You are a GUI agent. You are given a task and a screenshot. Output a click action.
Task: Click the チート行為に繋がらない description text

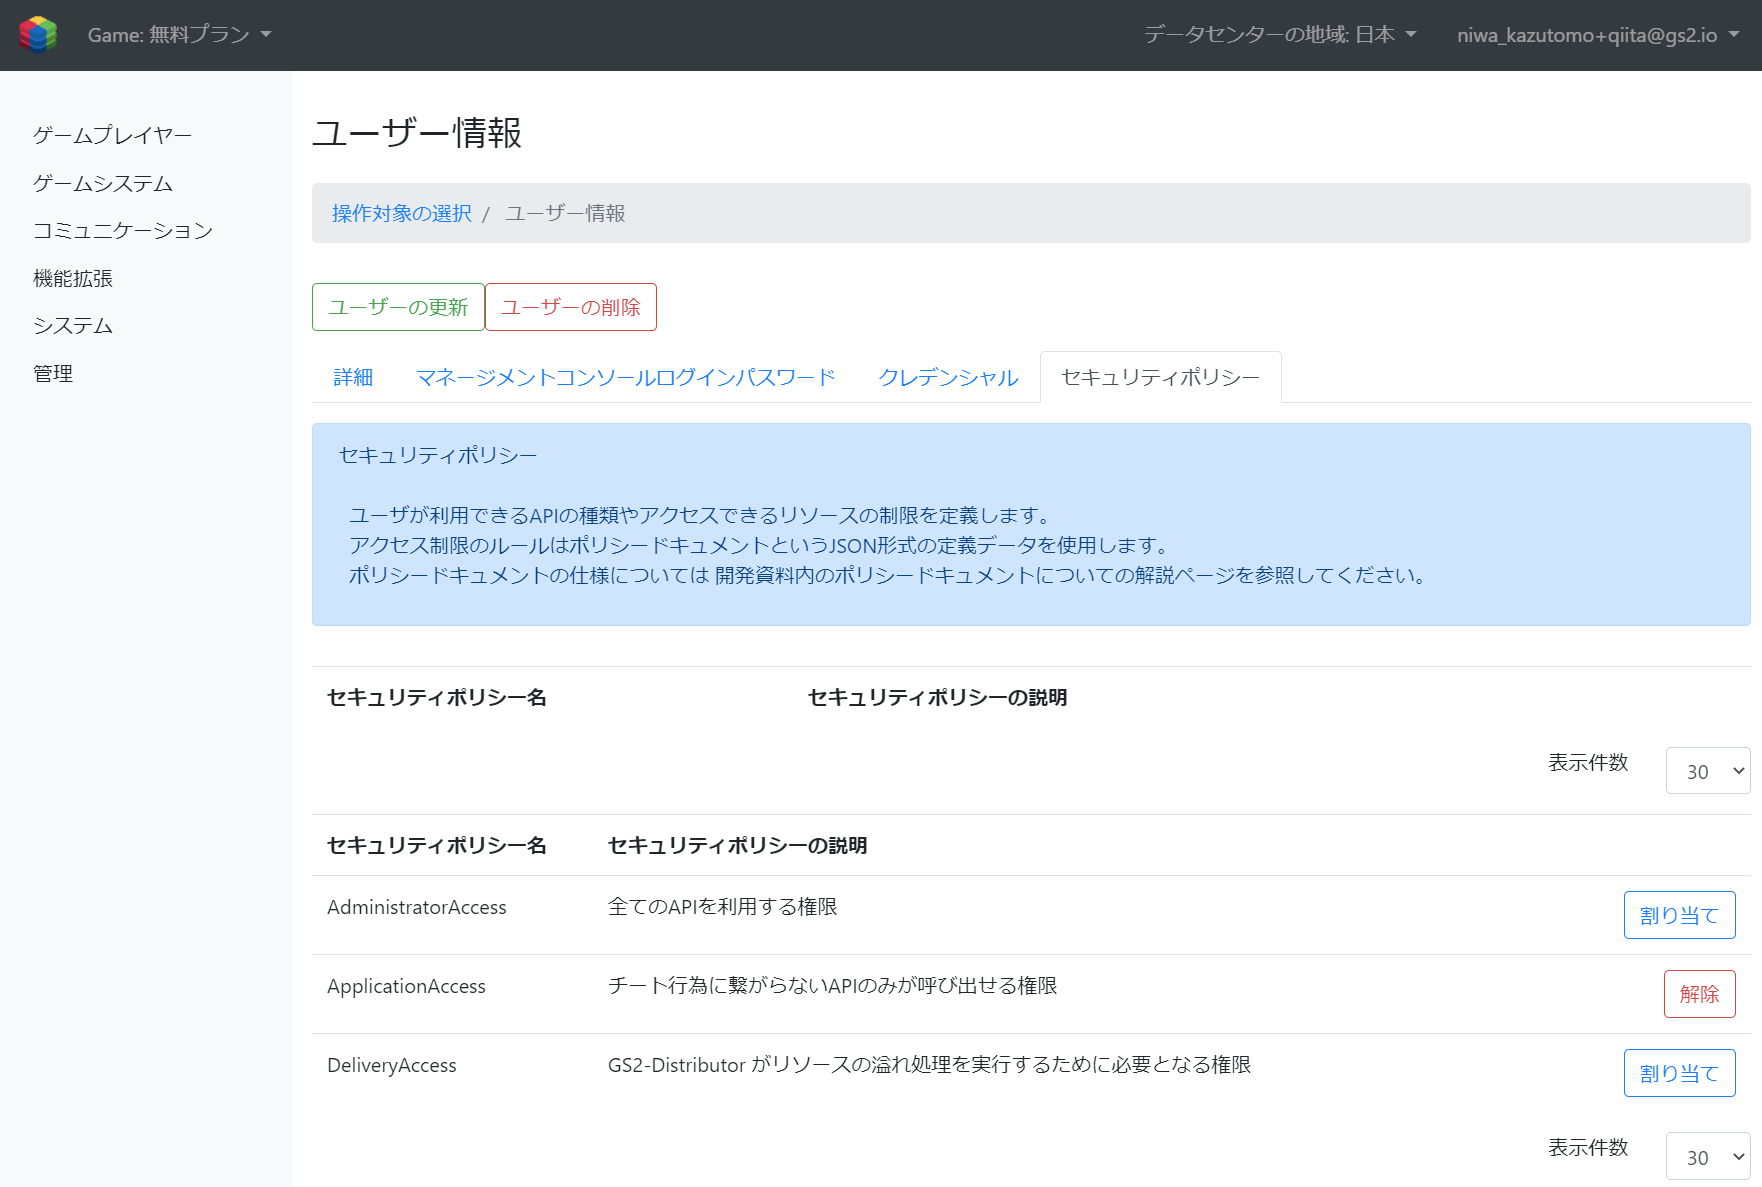(832, 985)
